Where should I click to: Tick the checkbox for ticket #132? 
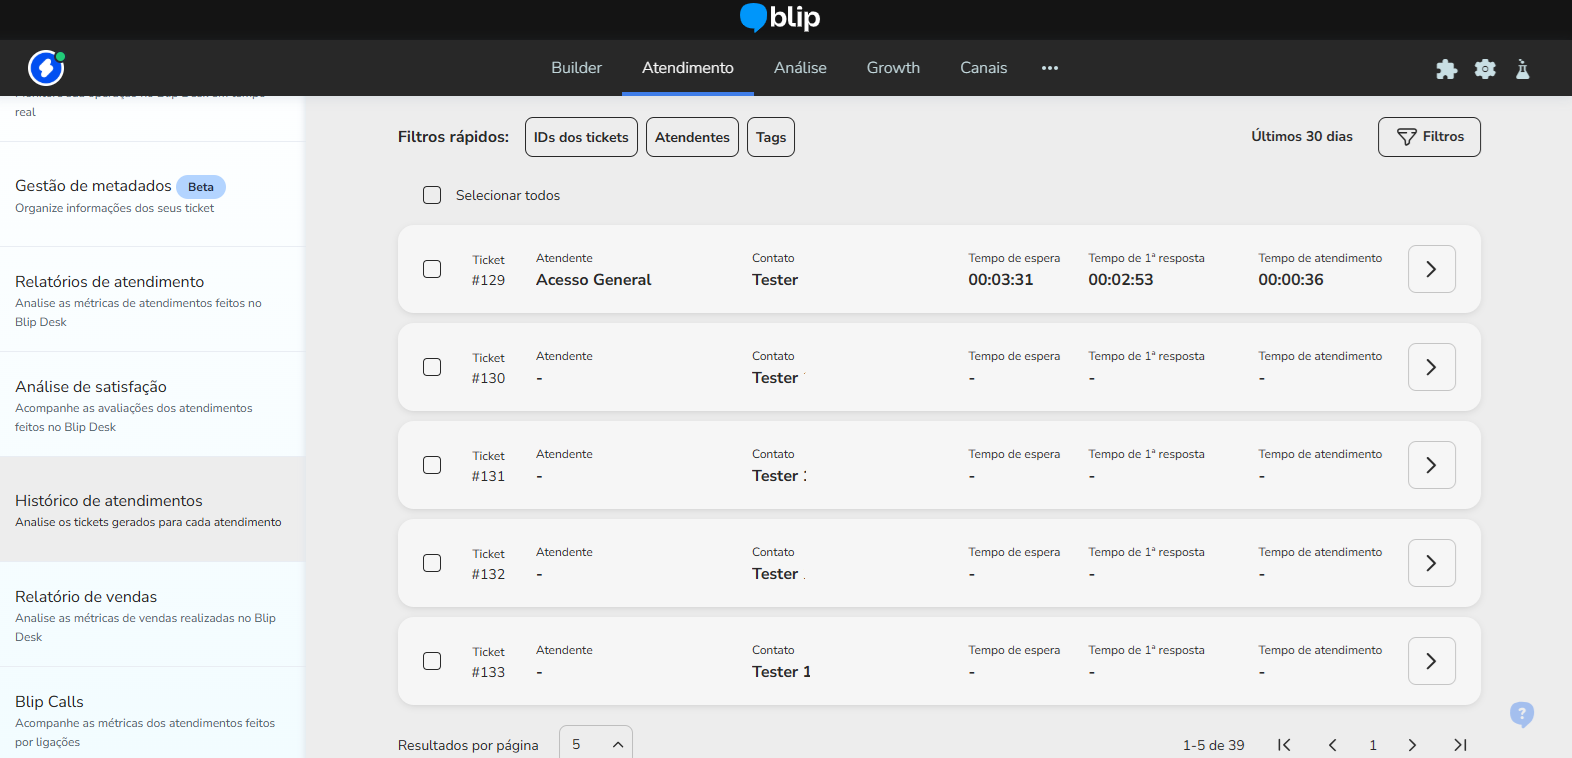[432, 563]
